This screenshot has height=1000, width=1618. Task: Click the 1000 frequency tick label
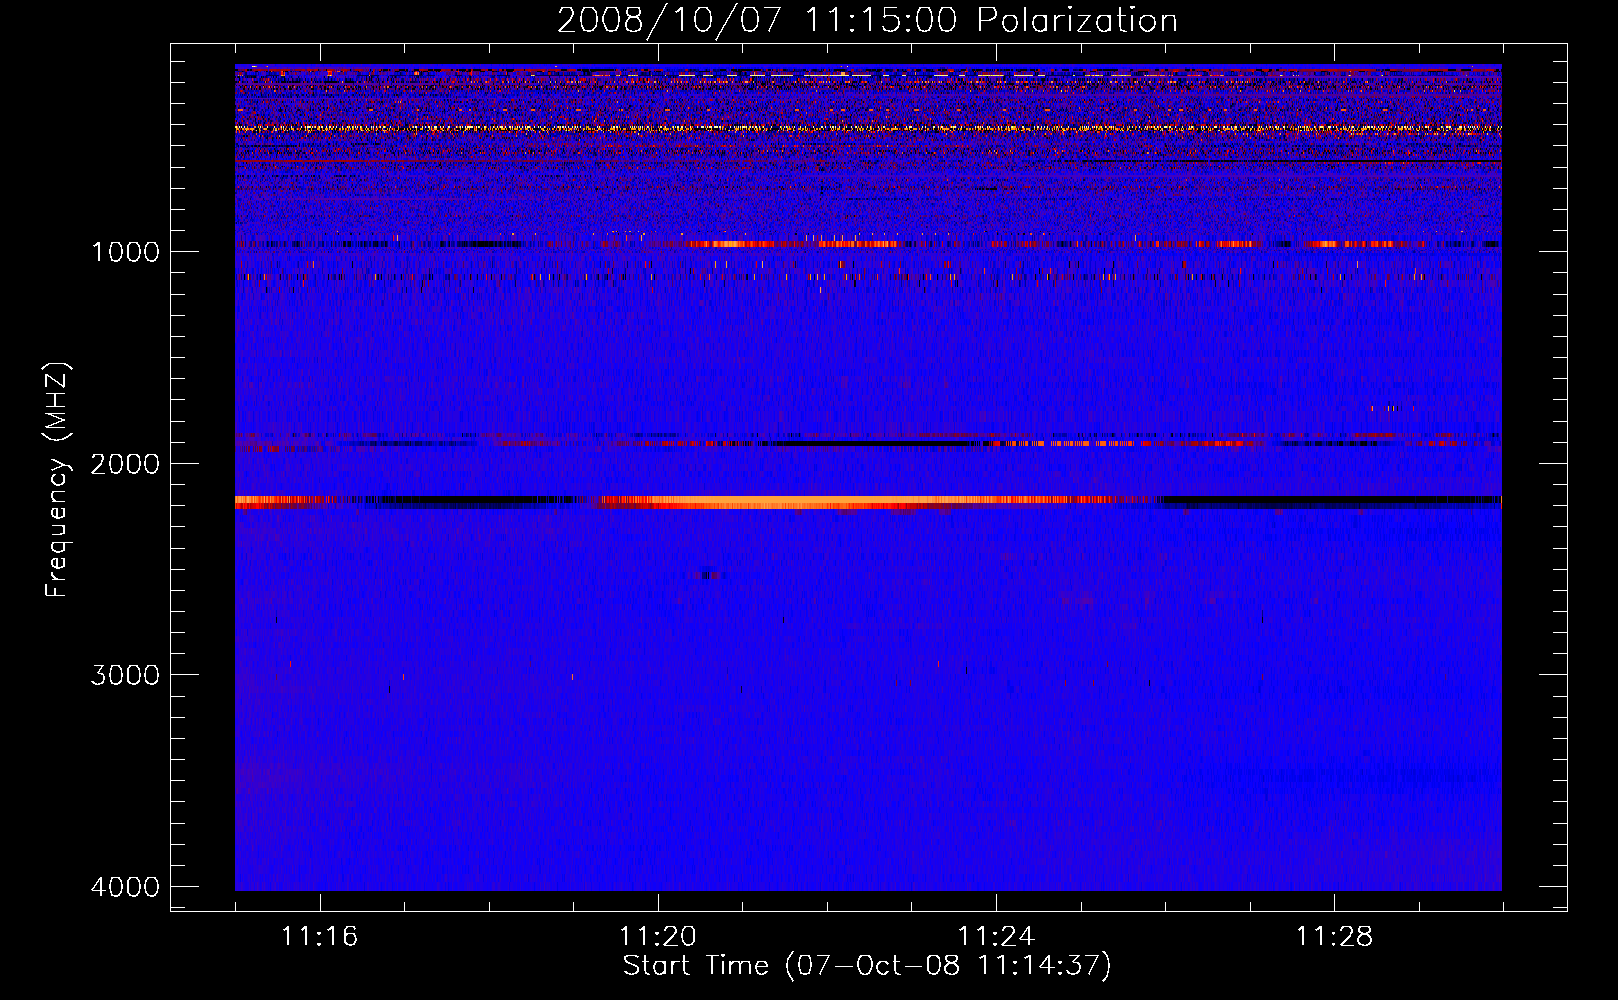point(125,252)
